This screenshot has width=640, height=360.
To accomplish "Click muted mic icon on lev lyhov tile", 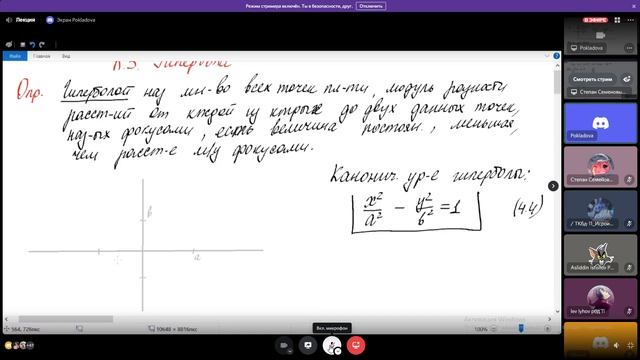I will pos(629,311).
